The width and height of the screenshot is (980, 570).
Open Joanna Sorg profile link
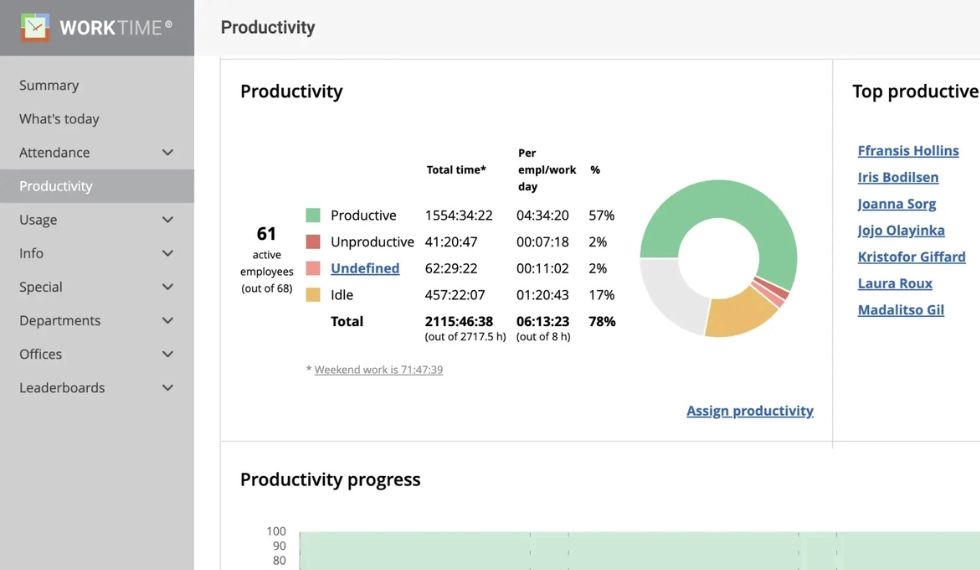[x=897, y=204]
